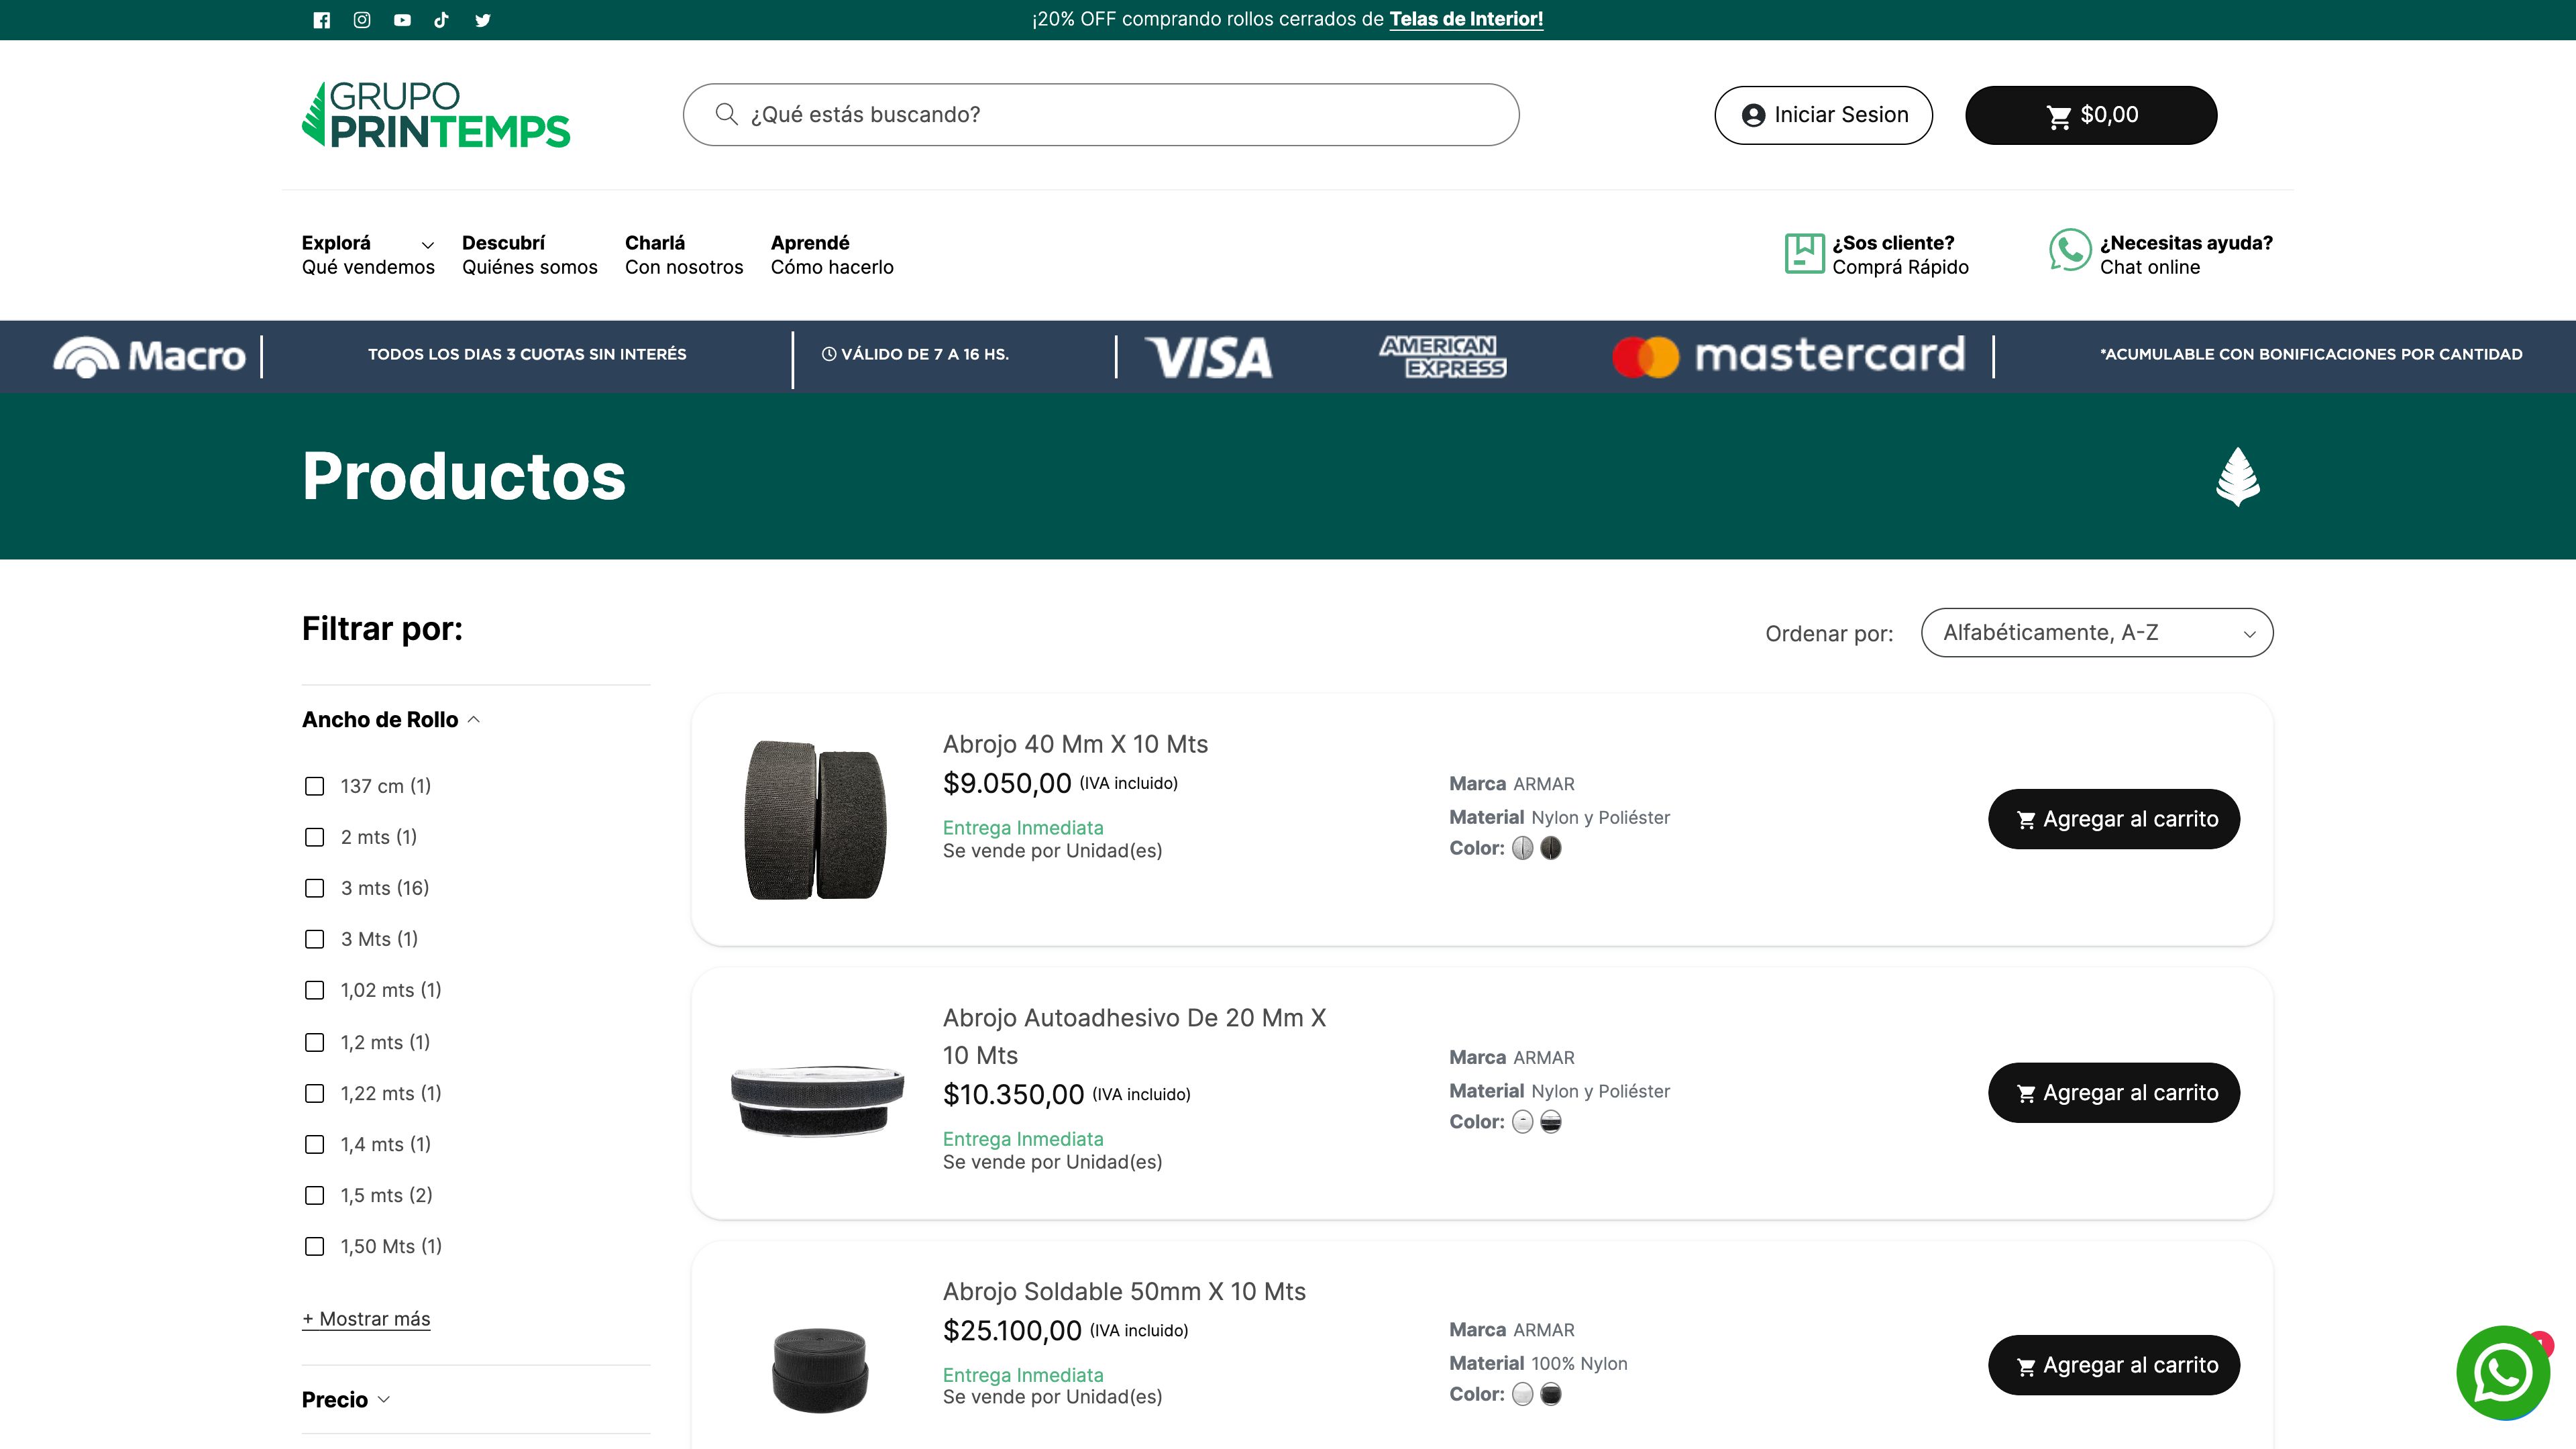Screen dimensions: 2576x1449
Task: Collapse the Ancho de Rollo filter section
Action: [x=391, y=720]
